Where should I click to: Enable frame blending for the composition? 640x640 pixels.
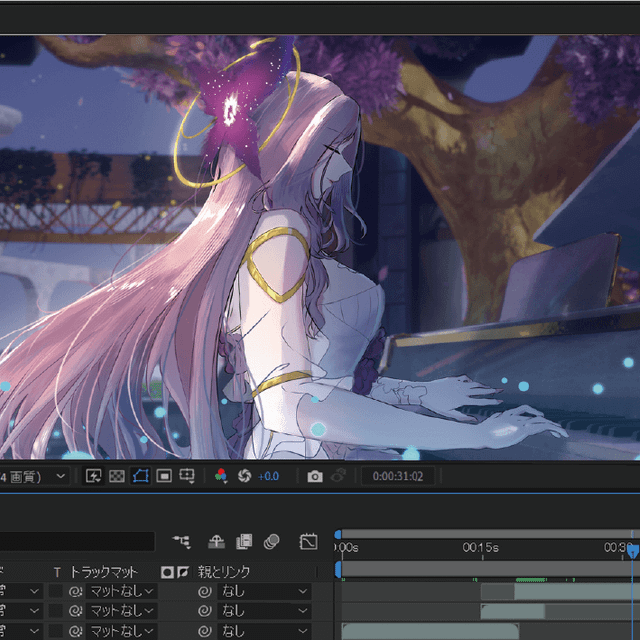[x=243, y=542]
